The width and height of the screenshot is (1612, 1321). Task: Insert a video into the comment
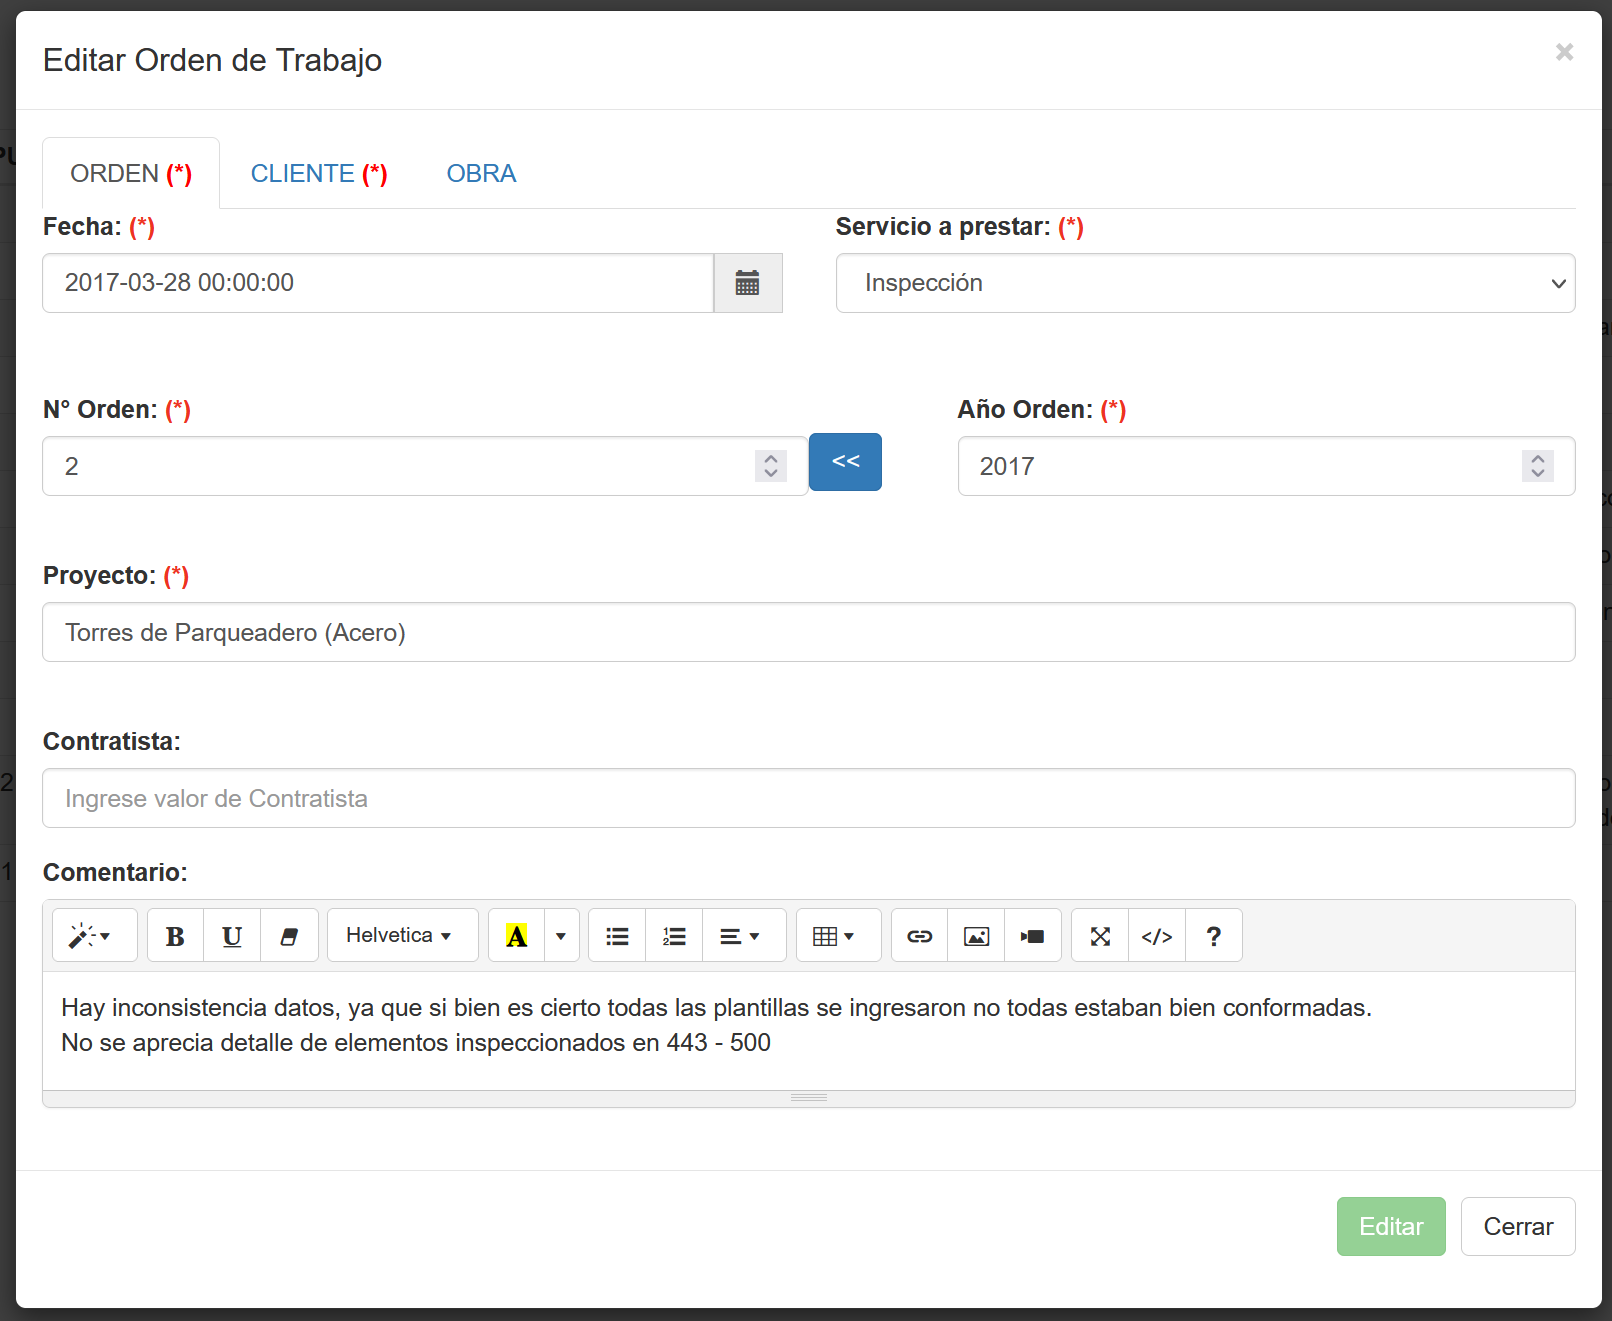(1032, 936)
